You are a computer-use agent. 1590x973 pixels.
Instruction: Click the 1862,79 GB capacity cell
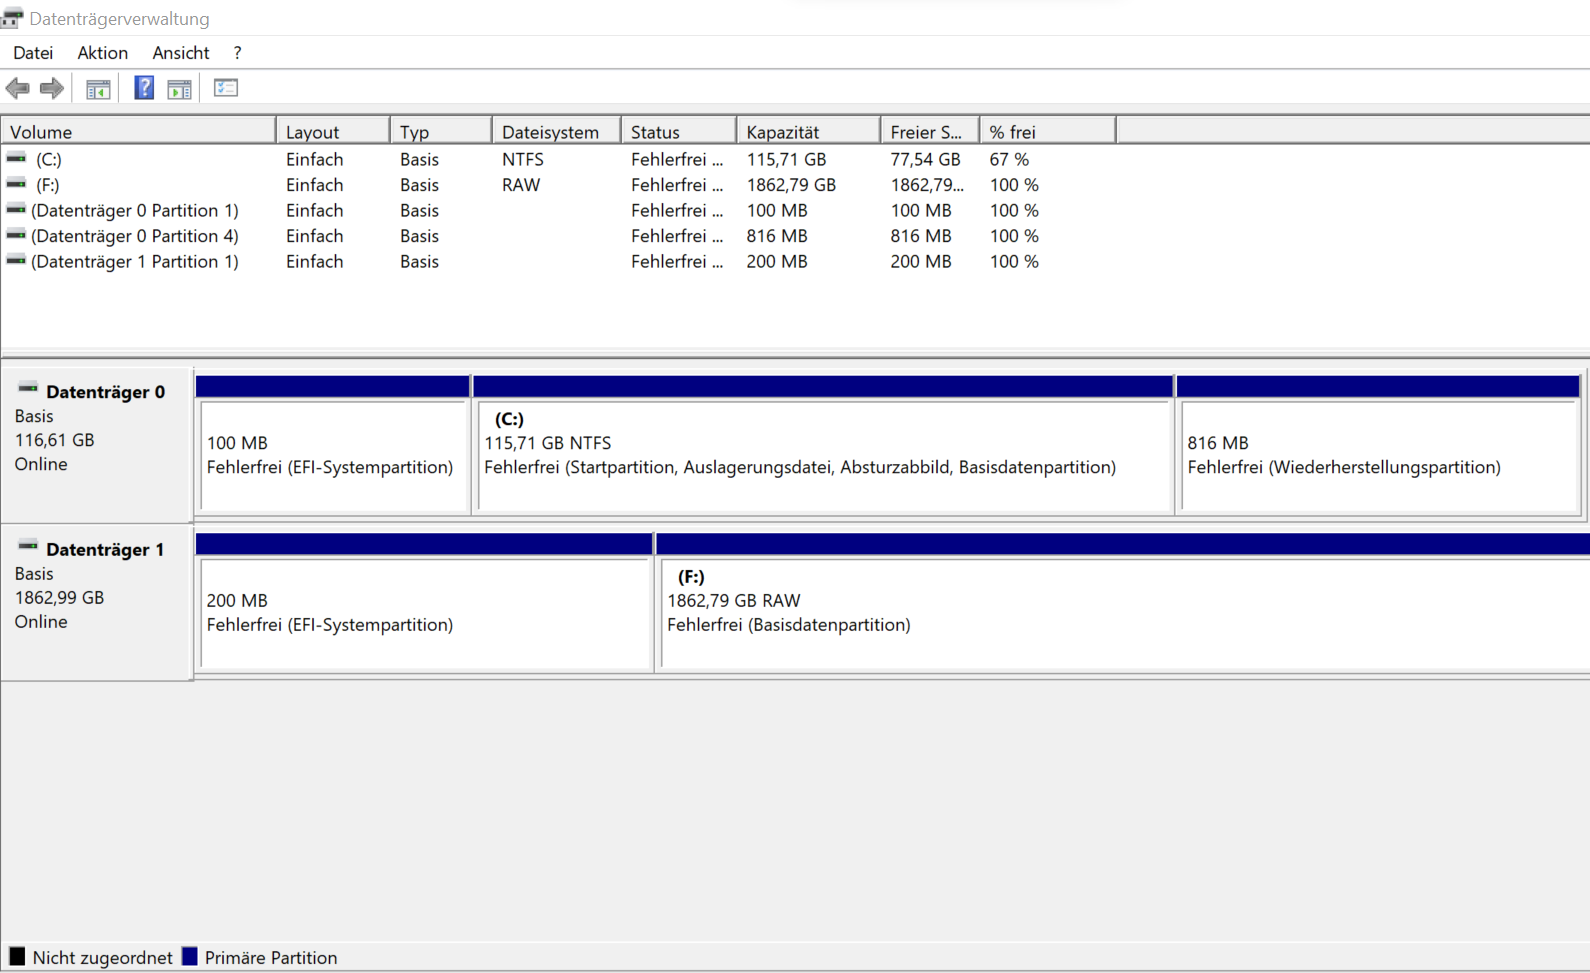tap(791, 185)
